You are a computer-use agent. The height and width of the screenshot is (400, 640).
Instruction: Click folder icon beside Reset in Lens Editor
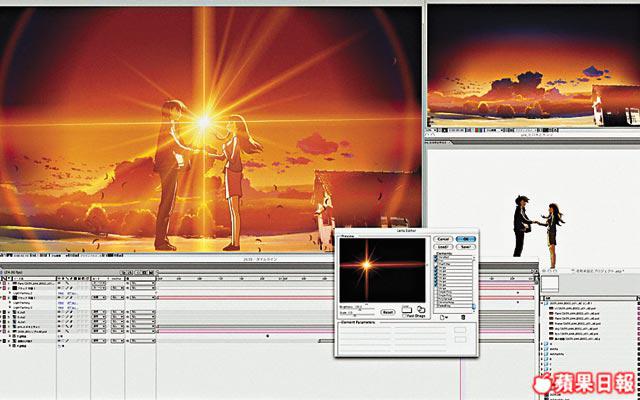point(407,310)
